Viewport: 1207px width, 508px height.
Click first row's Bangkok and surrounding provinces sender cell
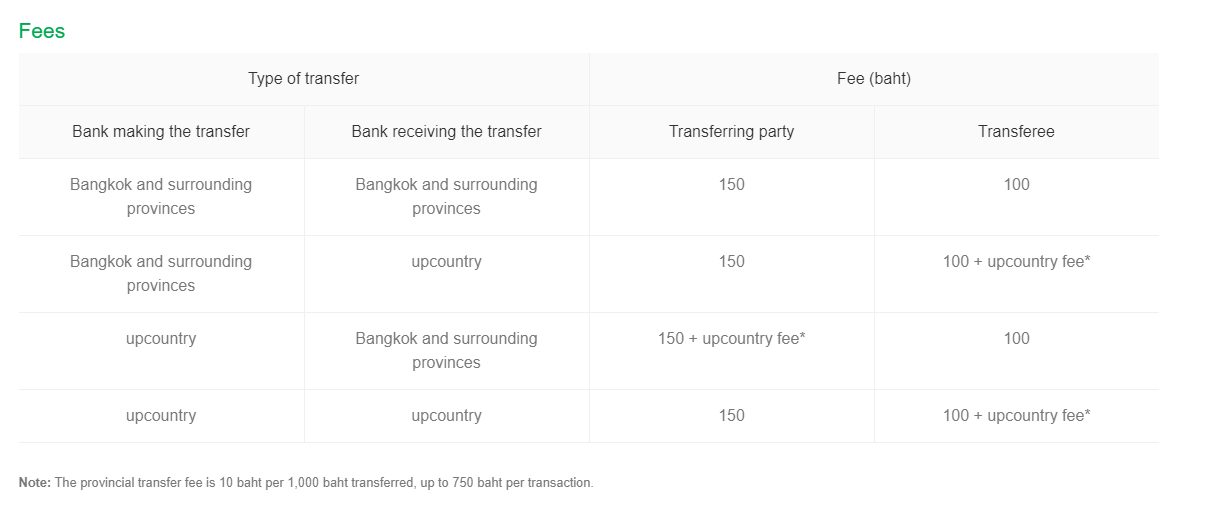[161, 197]
